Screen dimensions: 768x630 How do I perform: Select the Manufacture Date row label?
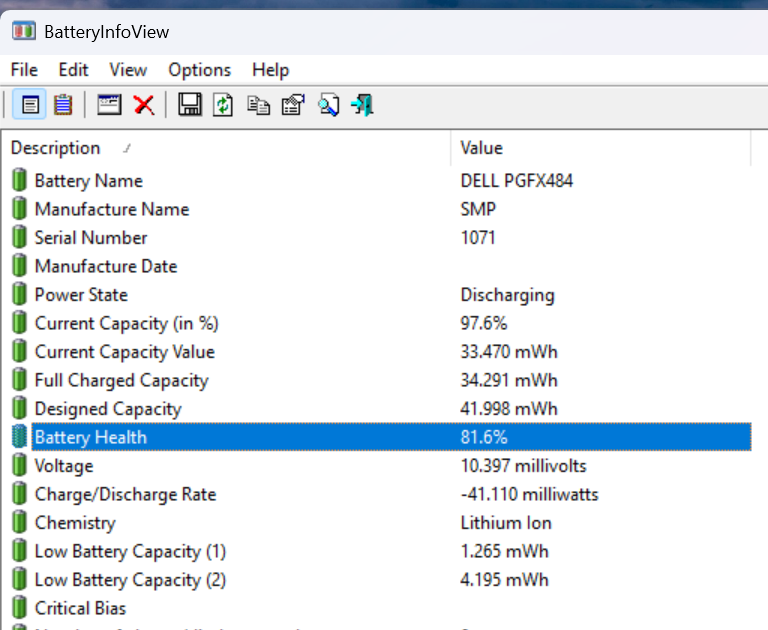[106, 266]
